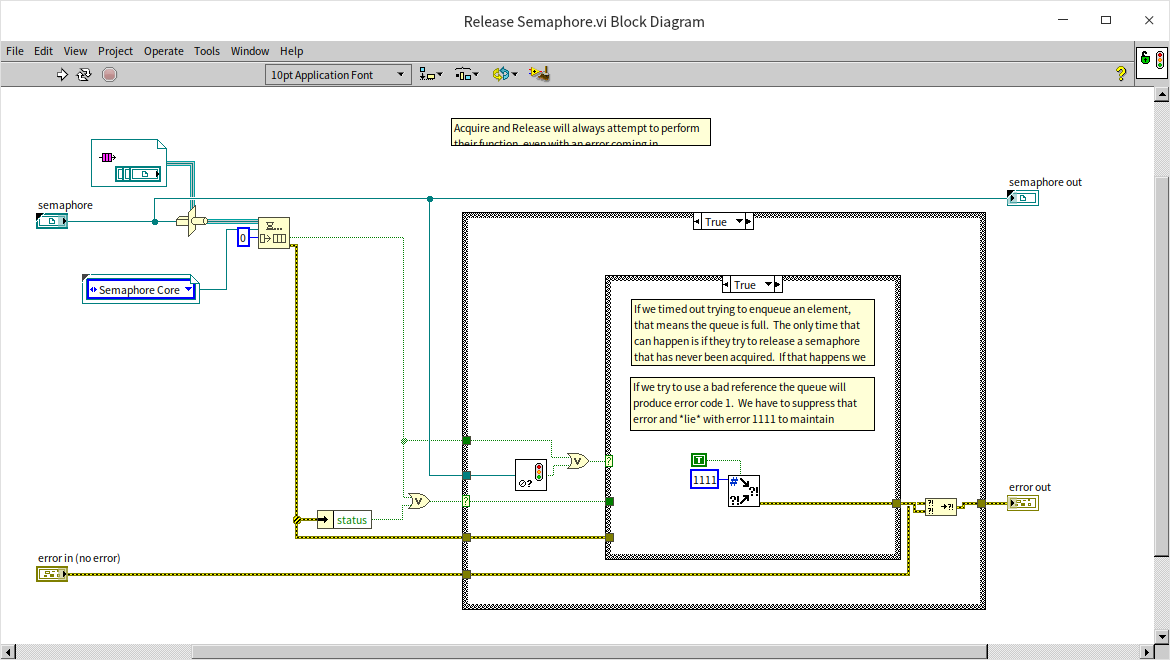Open the Tools menu
Image resolution: width=1170 pixels, height=660 pixels.
207,51
